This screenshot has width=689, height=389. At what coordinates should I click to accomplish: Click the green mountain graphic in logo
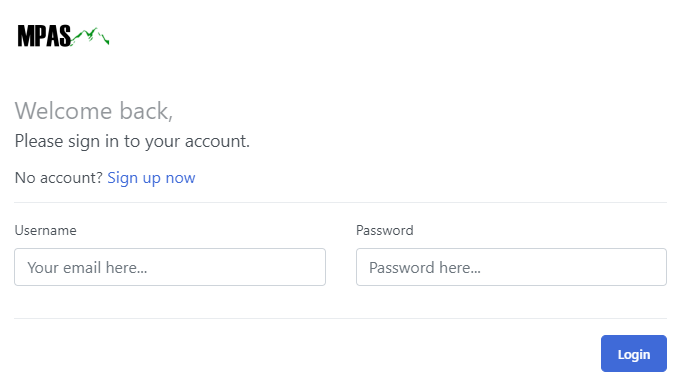click(x=90, y=36)
